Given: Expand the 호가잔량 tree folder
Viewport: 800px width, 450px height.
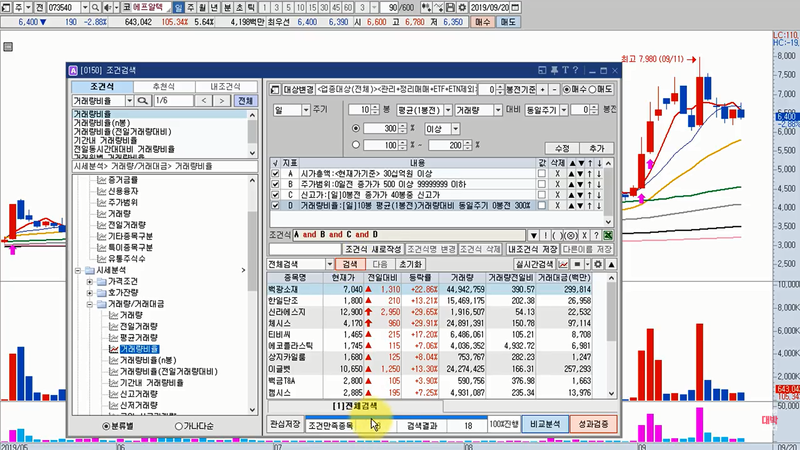Looking at the screenshot, I should point(90,293).
